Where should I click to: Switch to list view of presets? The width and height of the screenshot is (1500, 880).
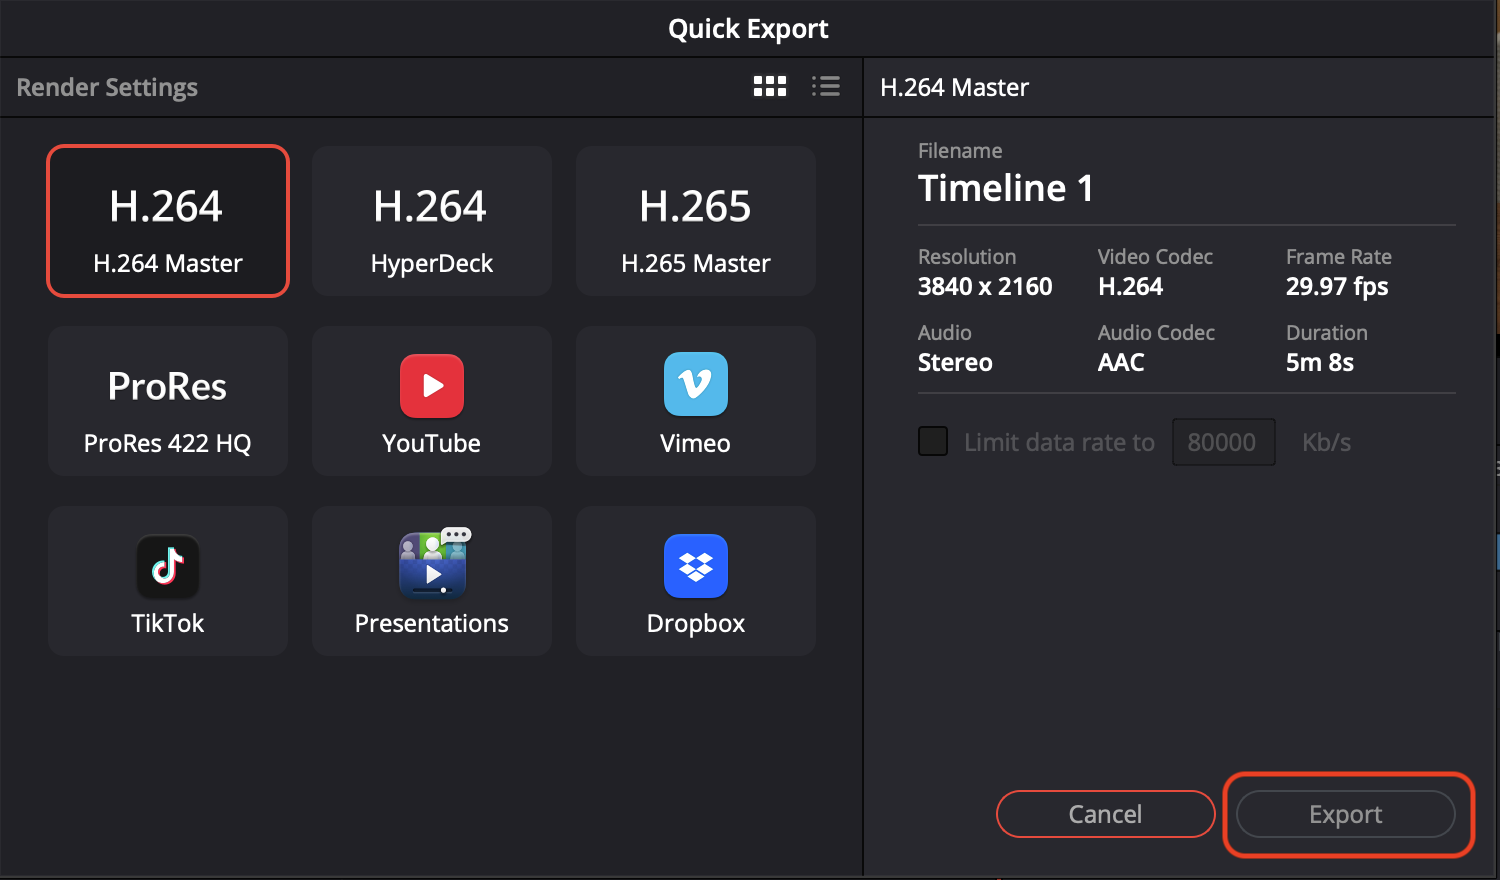point(825,87)
